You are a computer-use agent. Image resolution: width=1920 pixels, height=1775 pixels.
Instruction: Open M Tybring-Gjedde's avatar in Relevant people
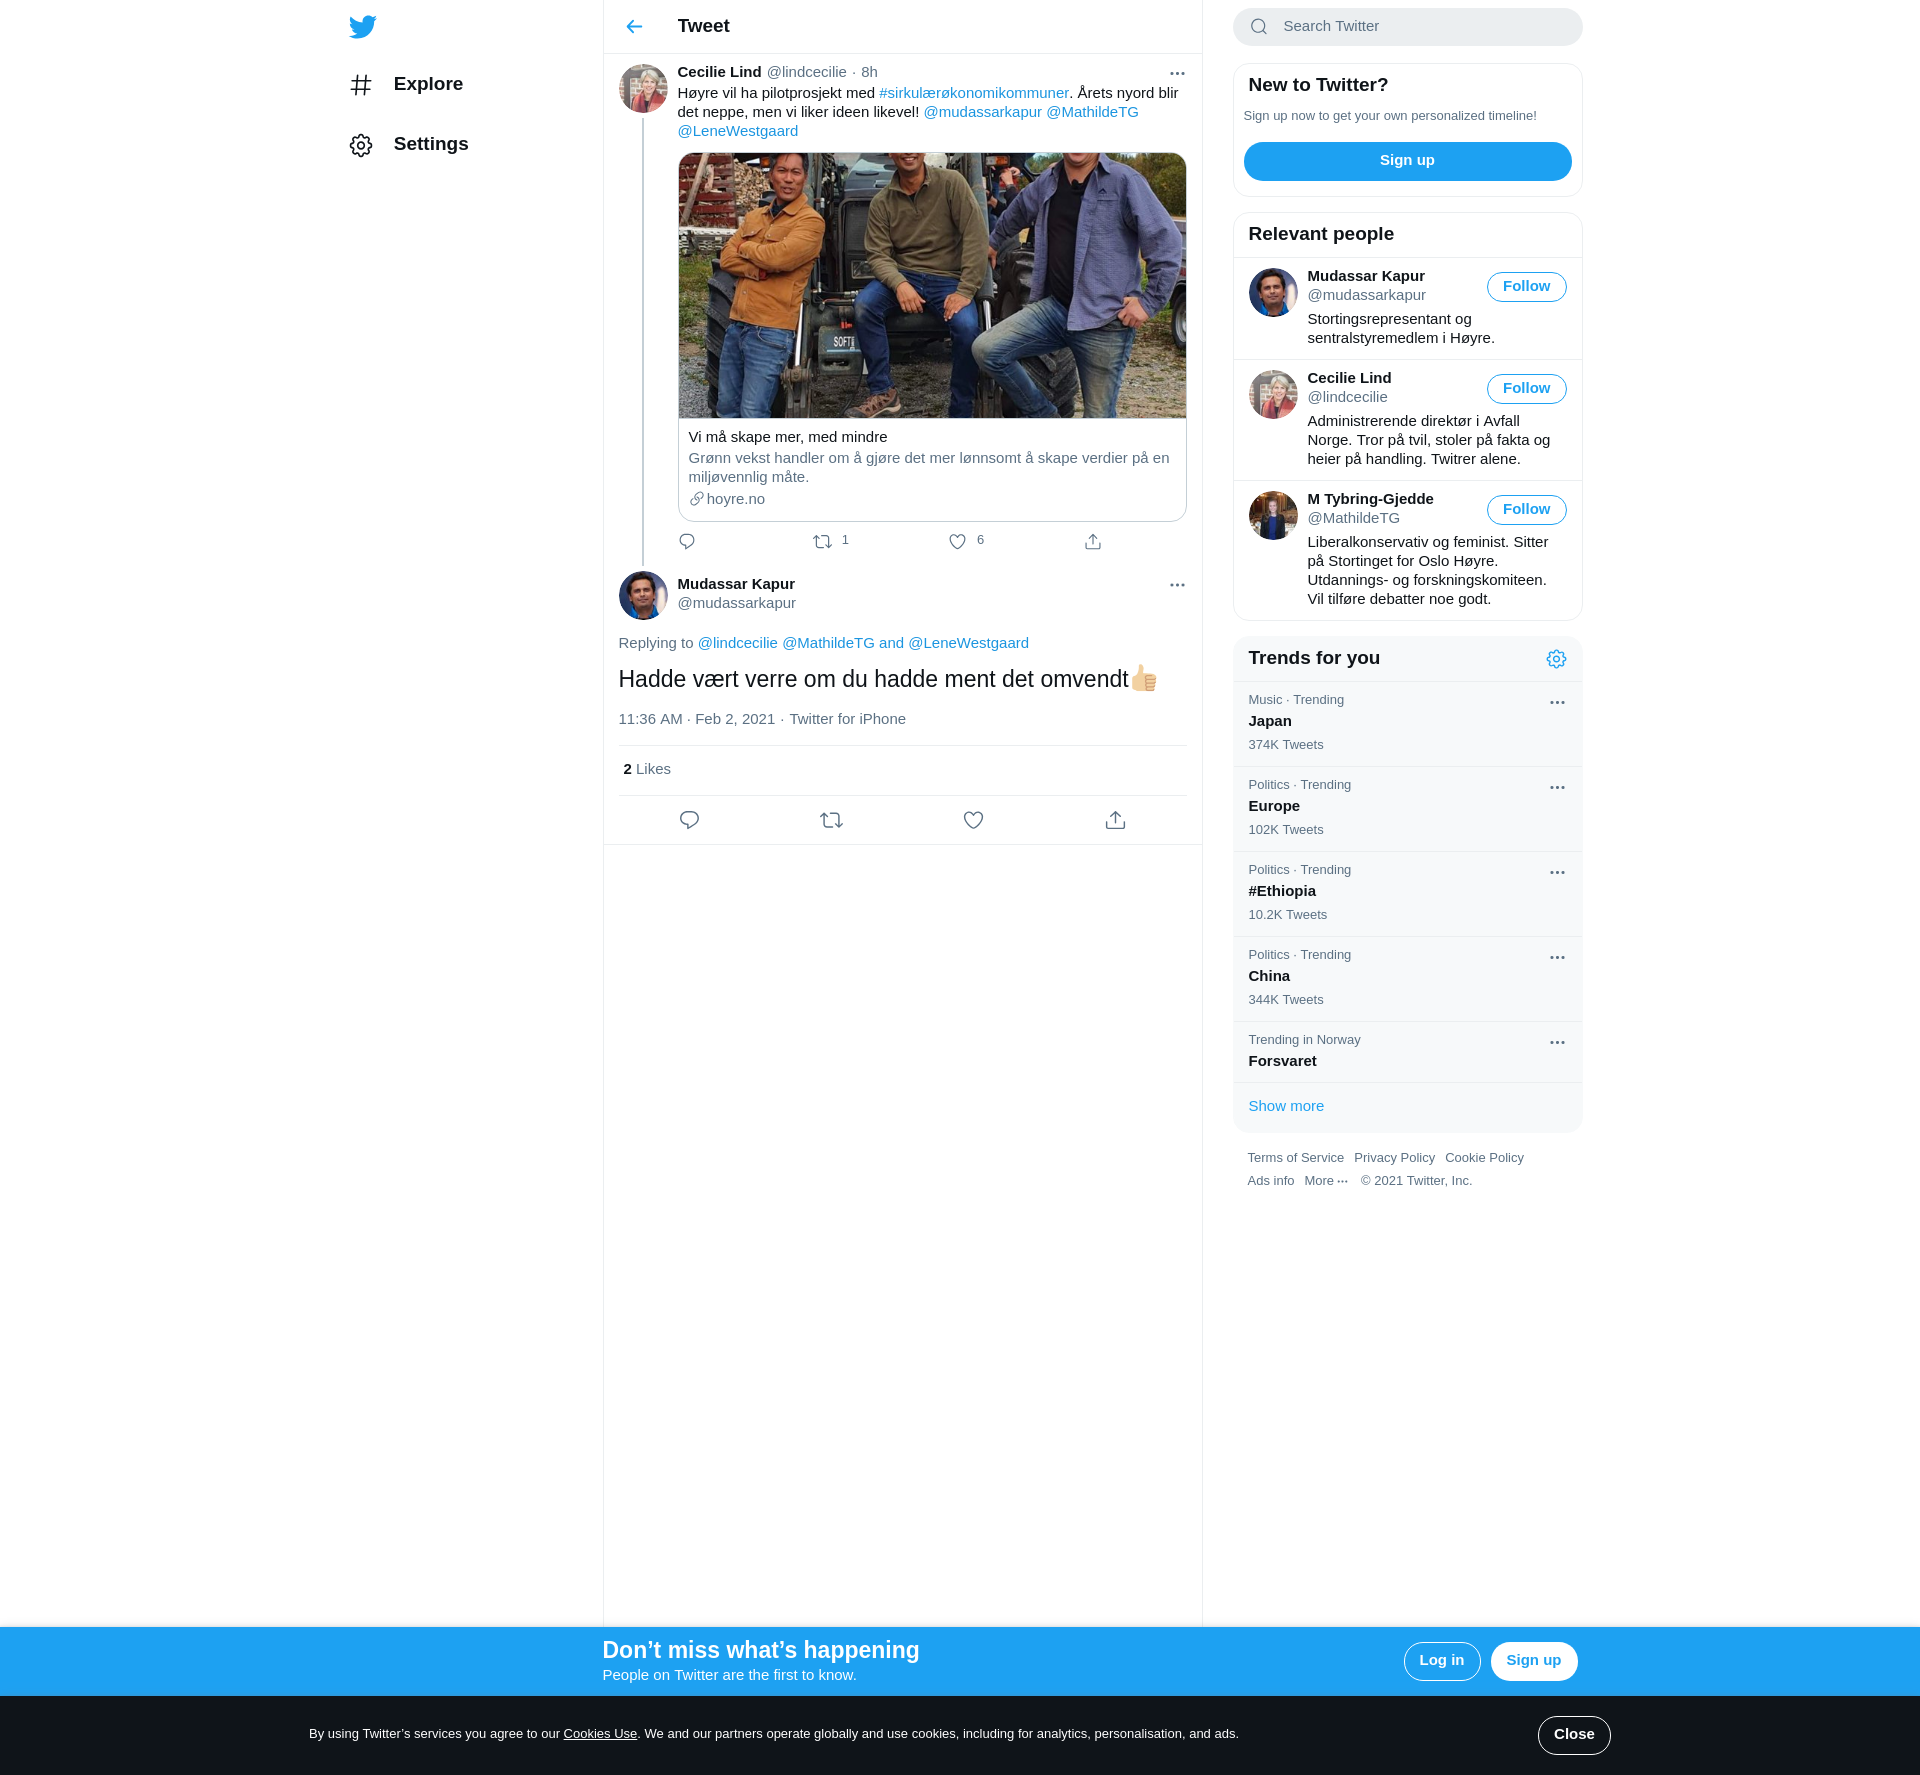(1273, 515)
